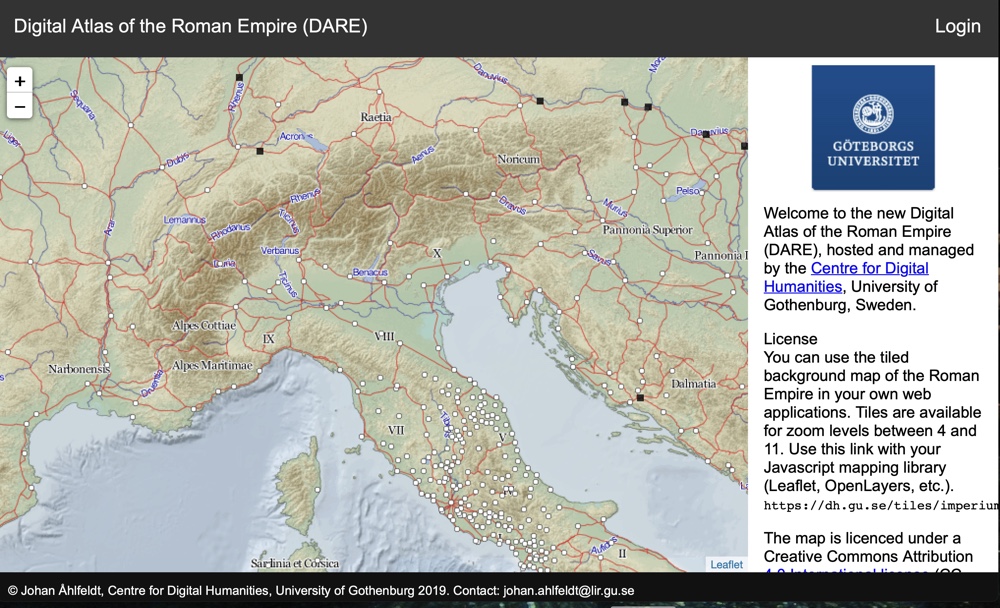This screenshot has height=608, width=1000.
Task: Follow the Leaflet attribution link
Action: click(x=726, y=565)
